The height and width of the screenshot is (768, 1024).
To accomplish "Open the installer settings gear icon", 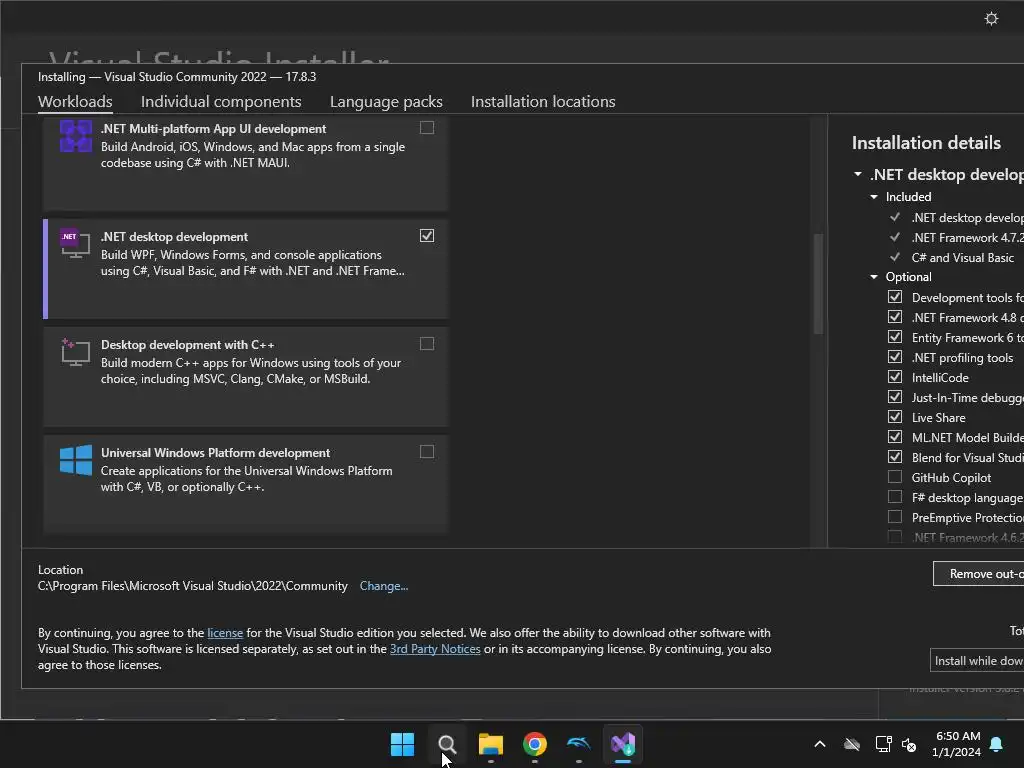I will [991, 18].
